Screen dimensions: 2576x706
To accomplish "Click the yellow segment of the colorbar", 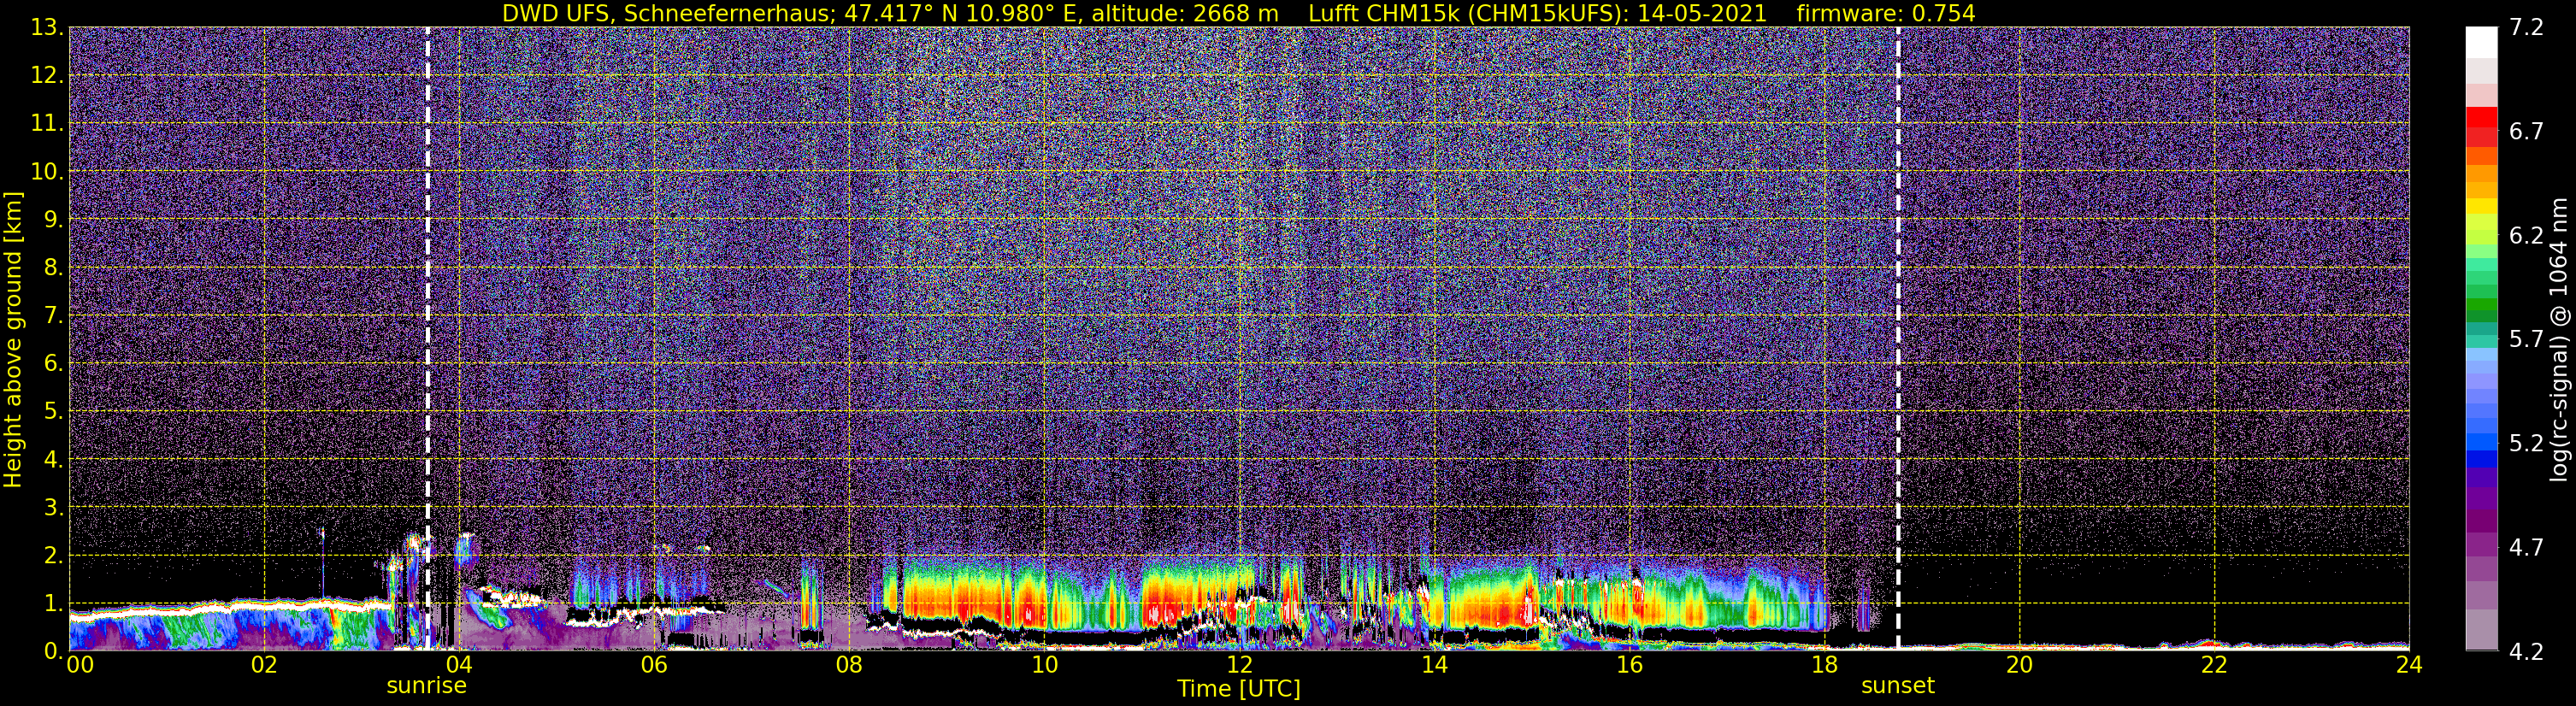I will click(2481, 208).
